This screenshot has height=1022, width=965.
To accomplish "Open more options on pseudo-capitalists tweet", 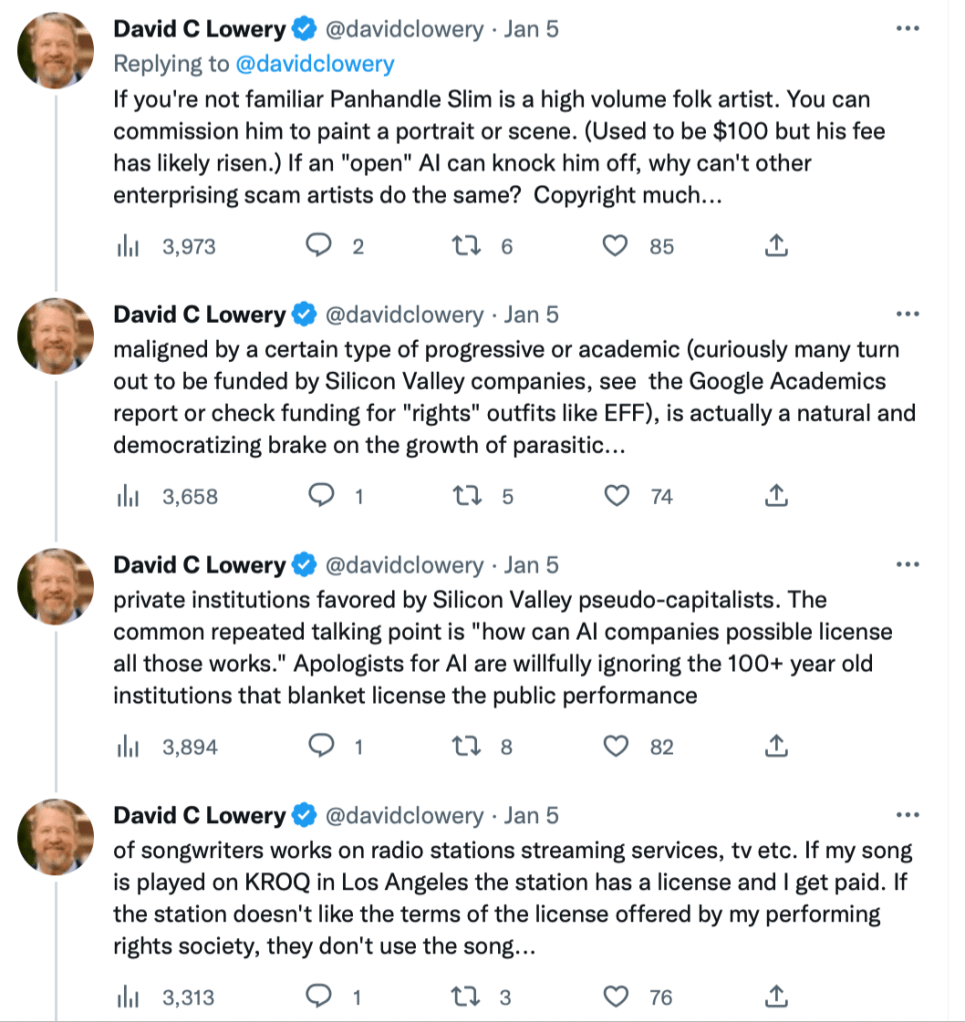I will point(907,564).
